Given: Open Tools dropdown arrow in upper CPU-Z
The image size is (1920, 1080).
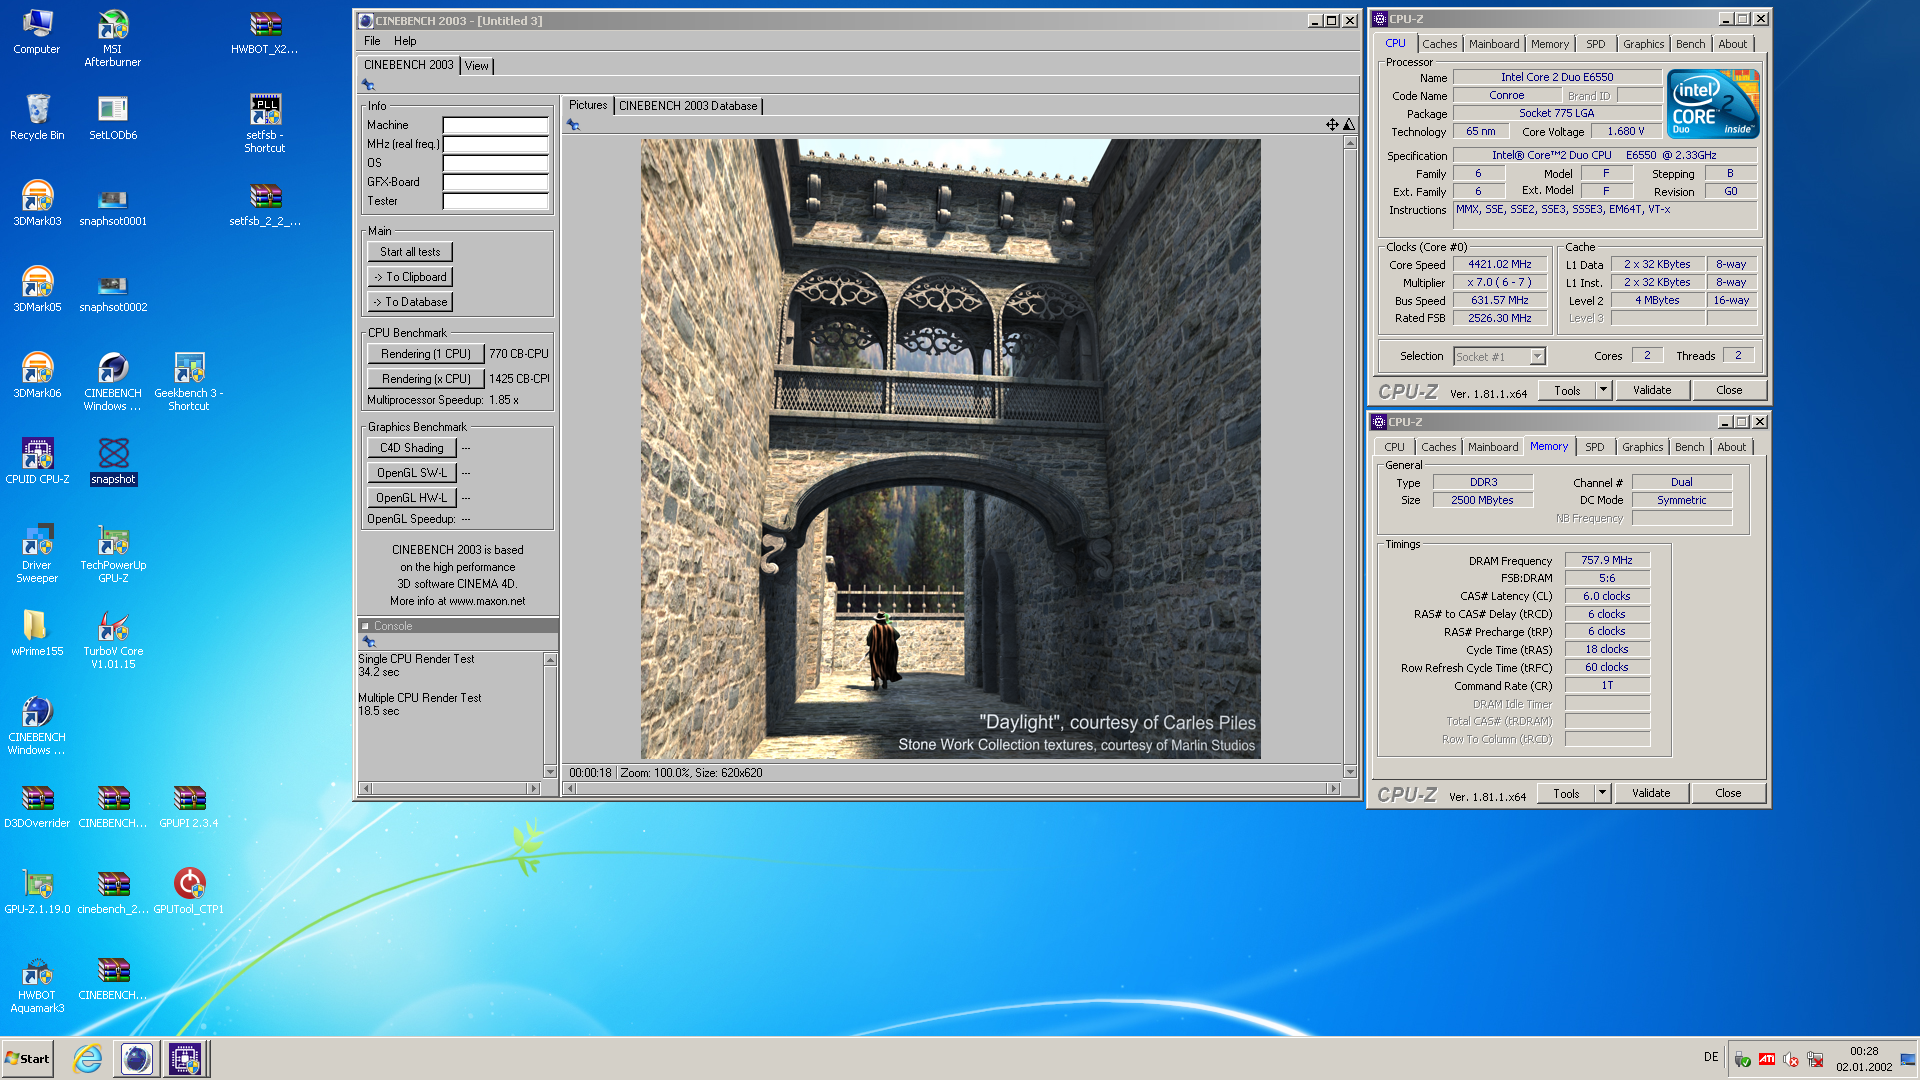Looking at the screenshot, I should pos(1603,391).
